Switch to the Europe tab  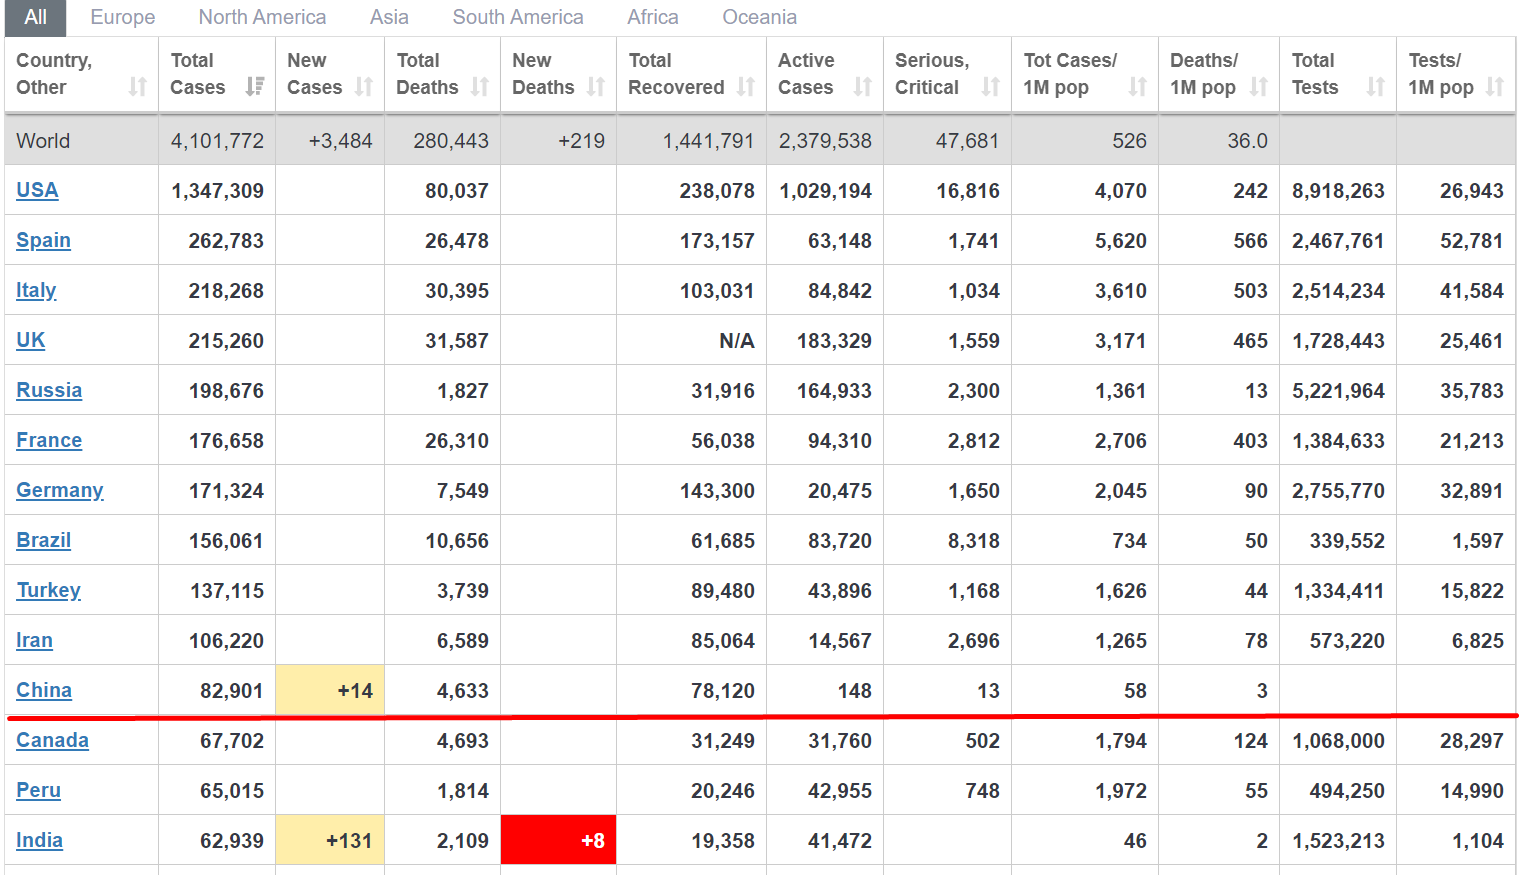[123, 17]
